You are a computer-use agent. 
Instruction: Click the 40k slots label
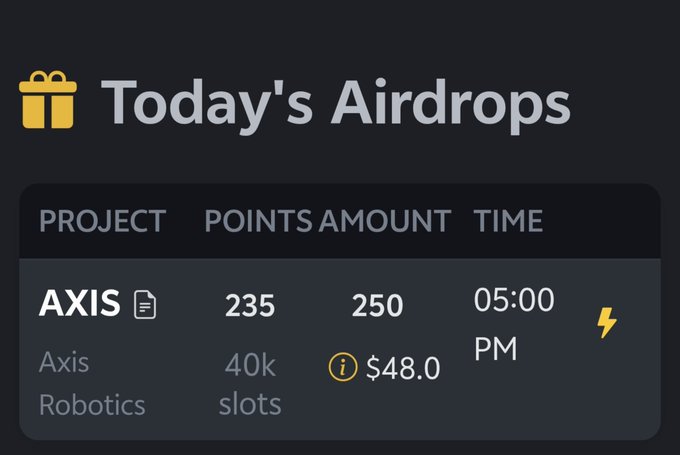coord(250,384)
